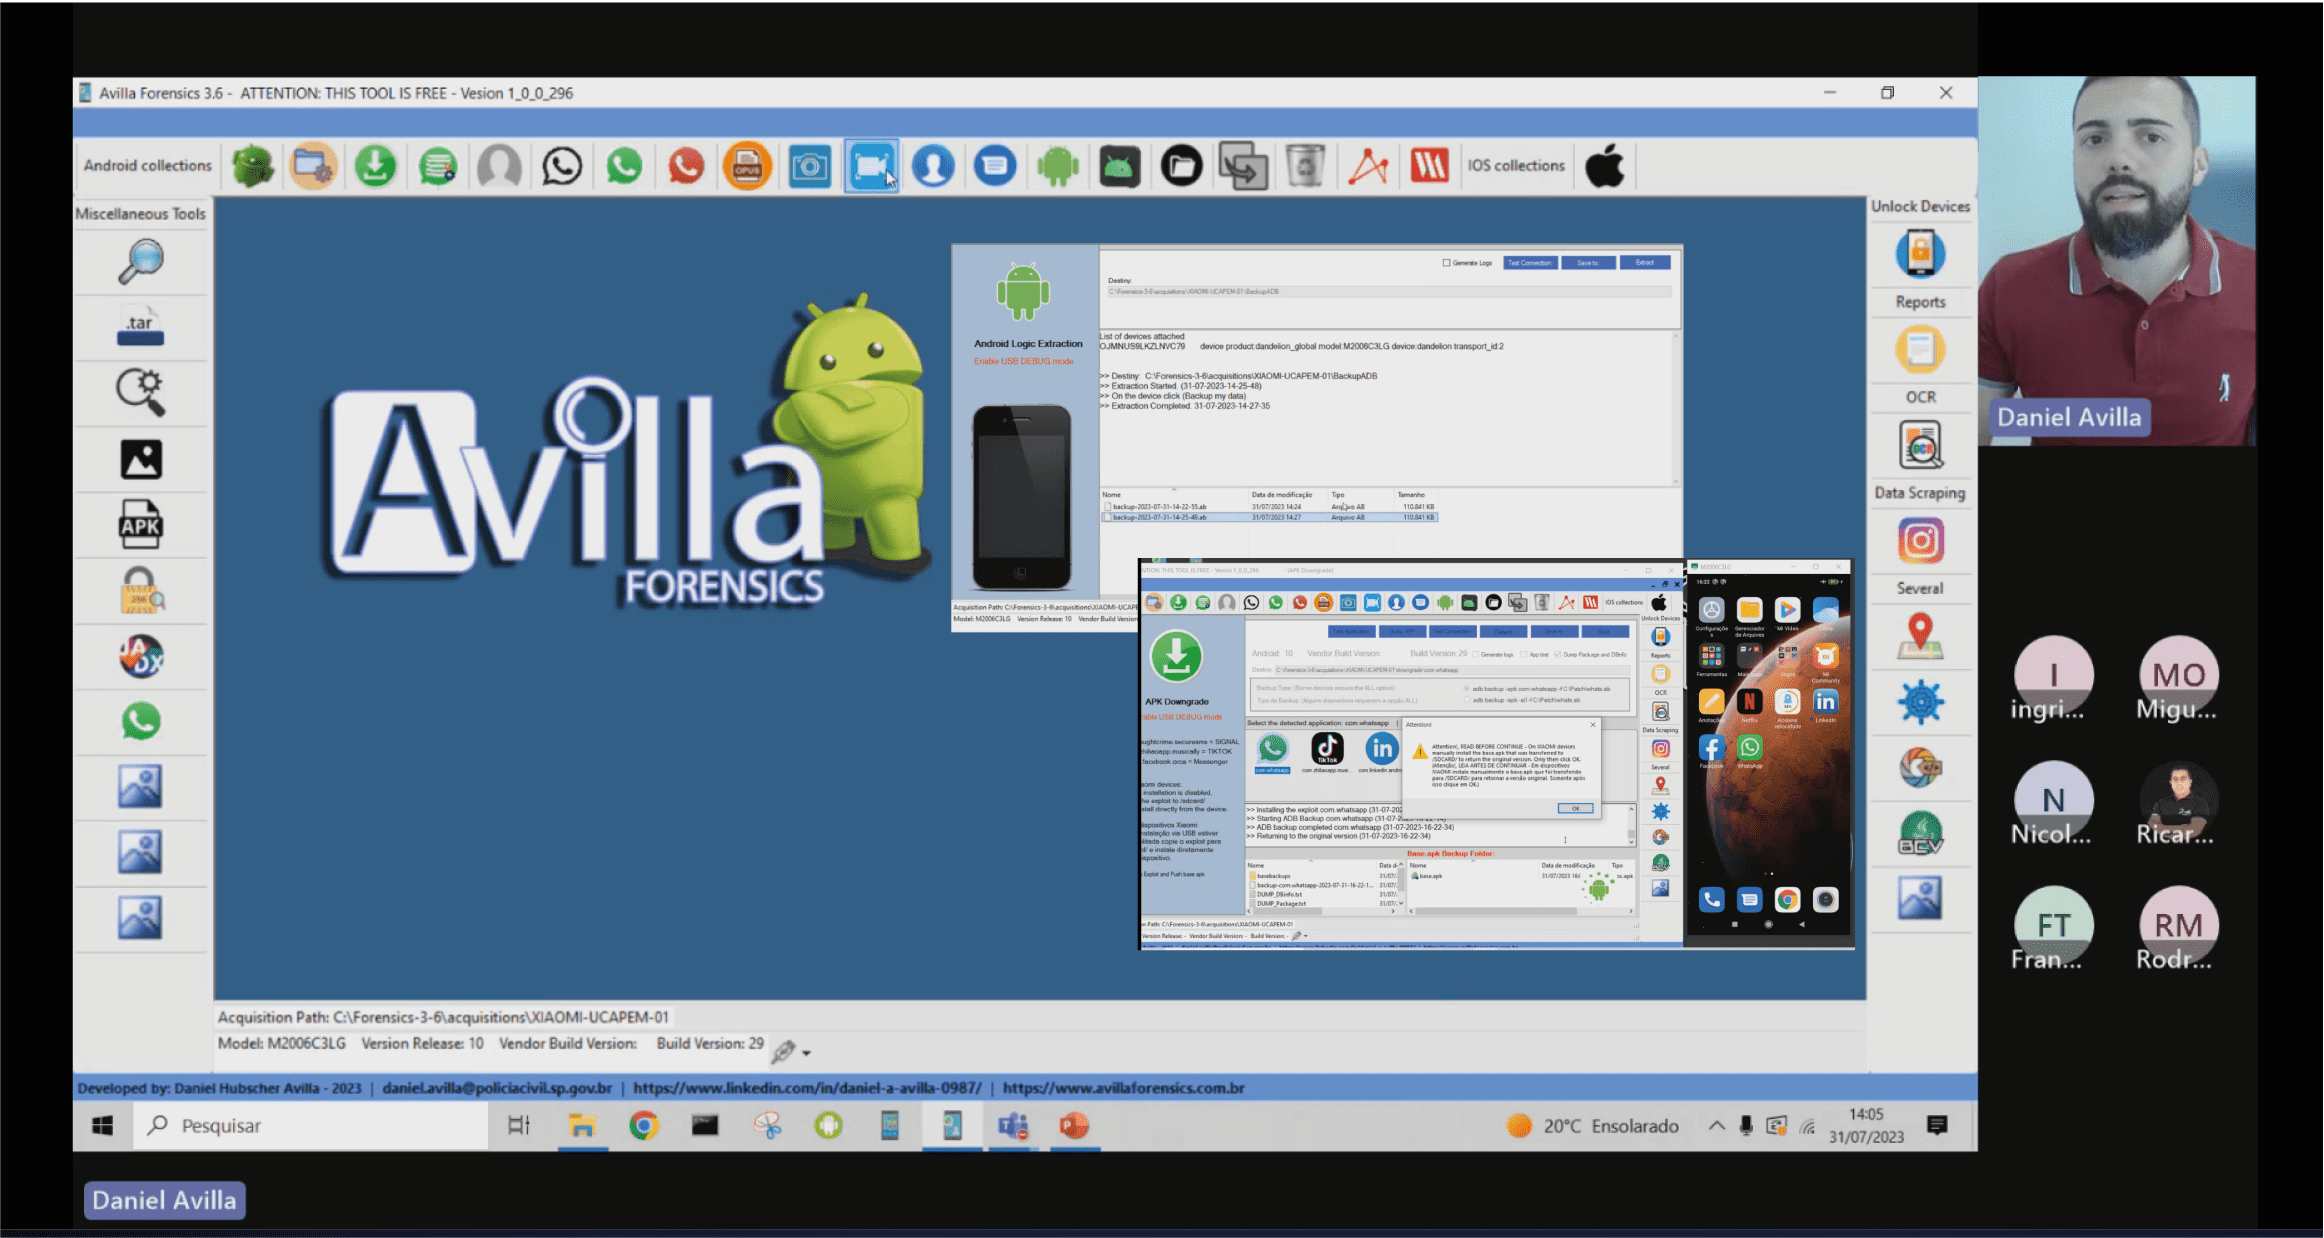The height and width of the screenshot is (1238, 2324).
Task: Open the orange OPUS audio tool
Action: [x=747, y=166]
